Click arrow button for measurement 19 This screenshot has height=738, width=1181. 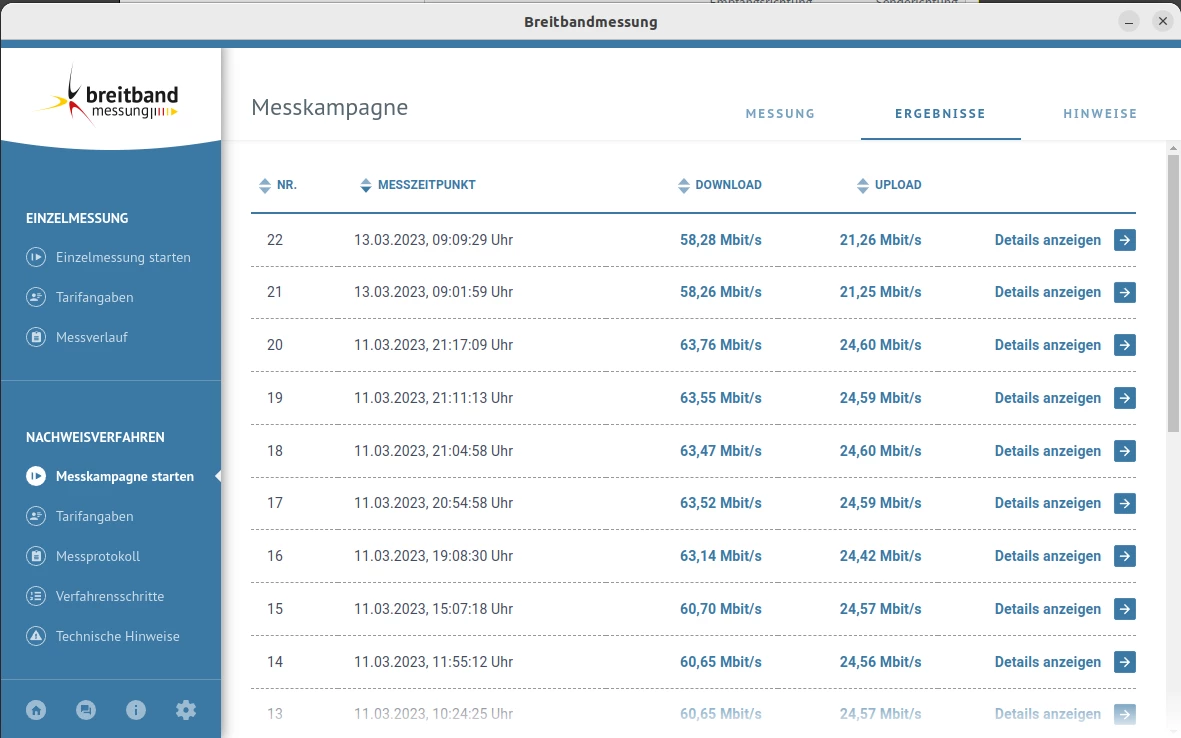[x=1125, y=398]
